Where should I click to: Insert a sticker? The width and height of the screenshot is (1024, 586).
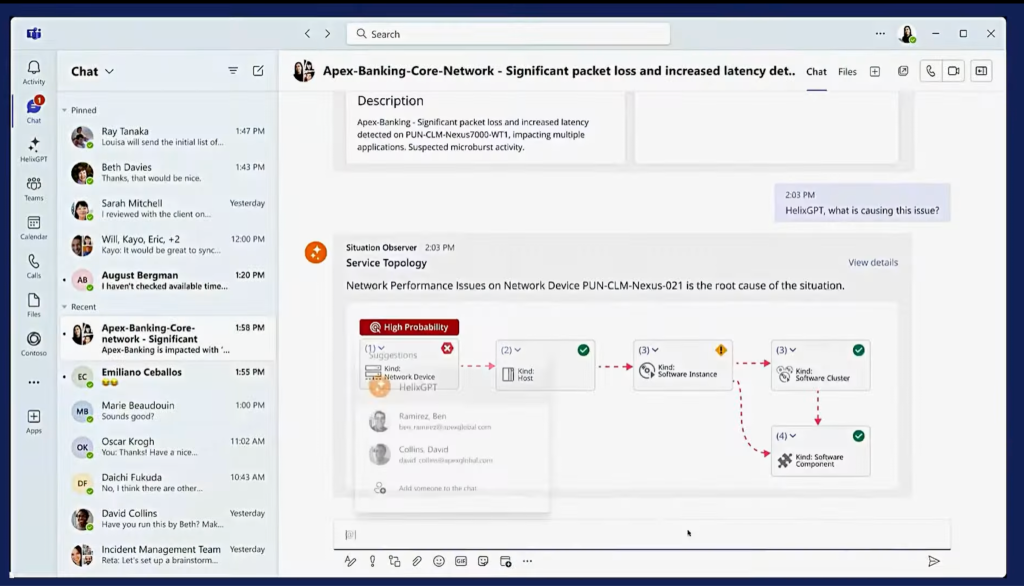point(483,561)
